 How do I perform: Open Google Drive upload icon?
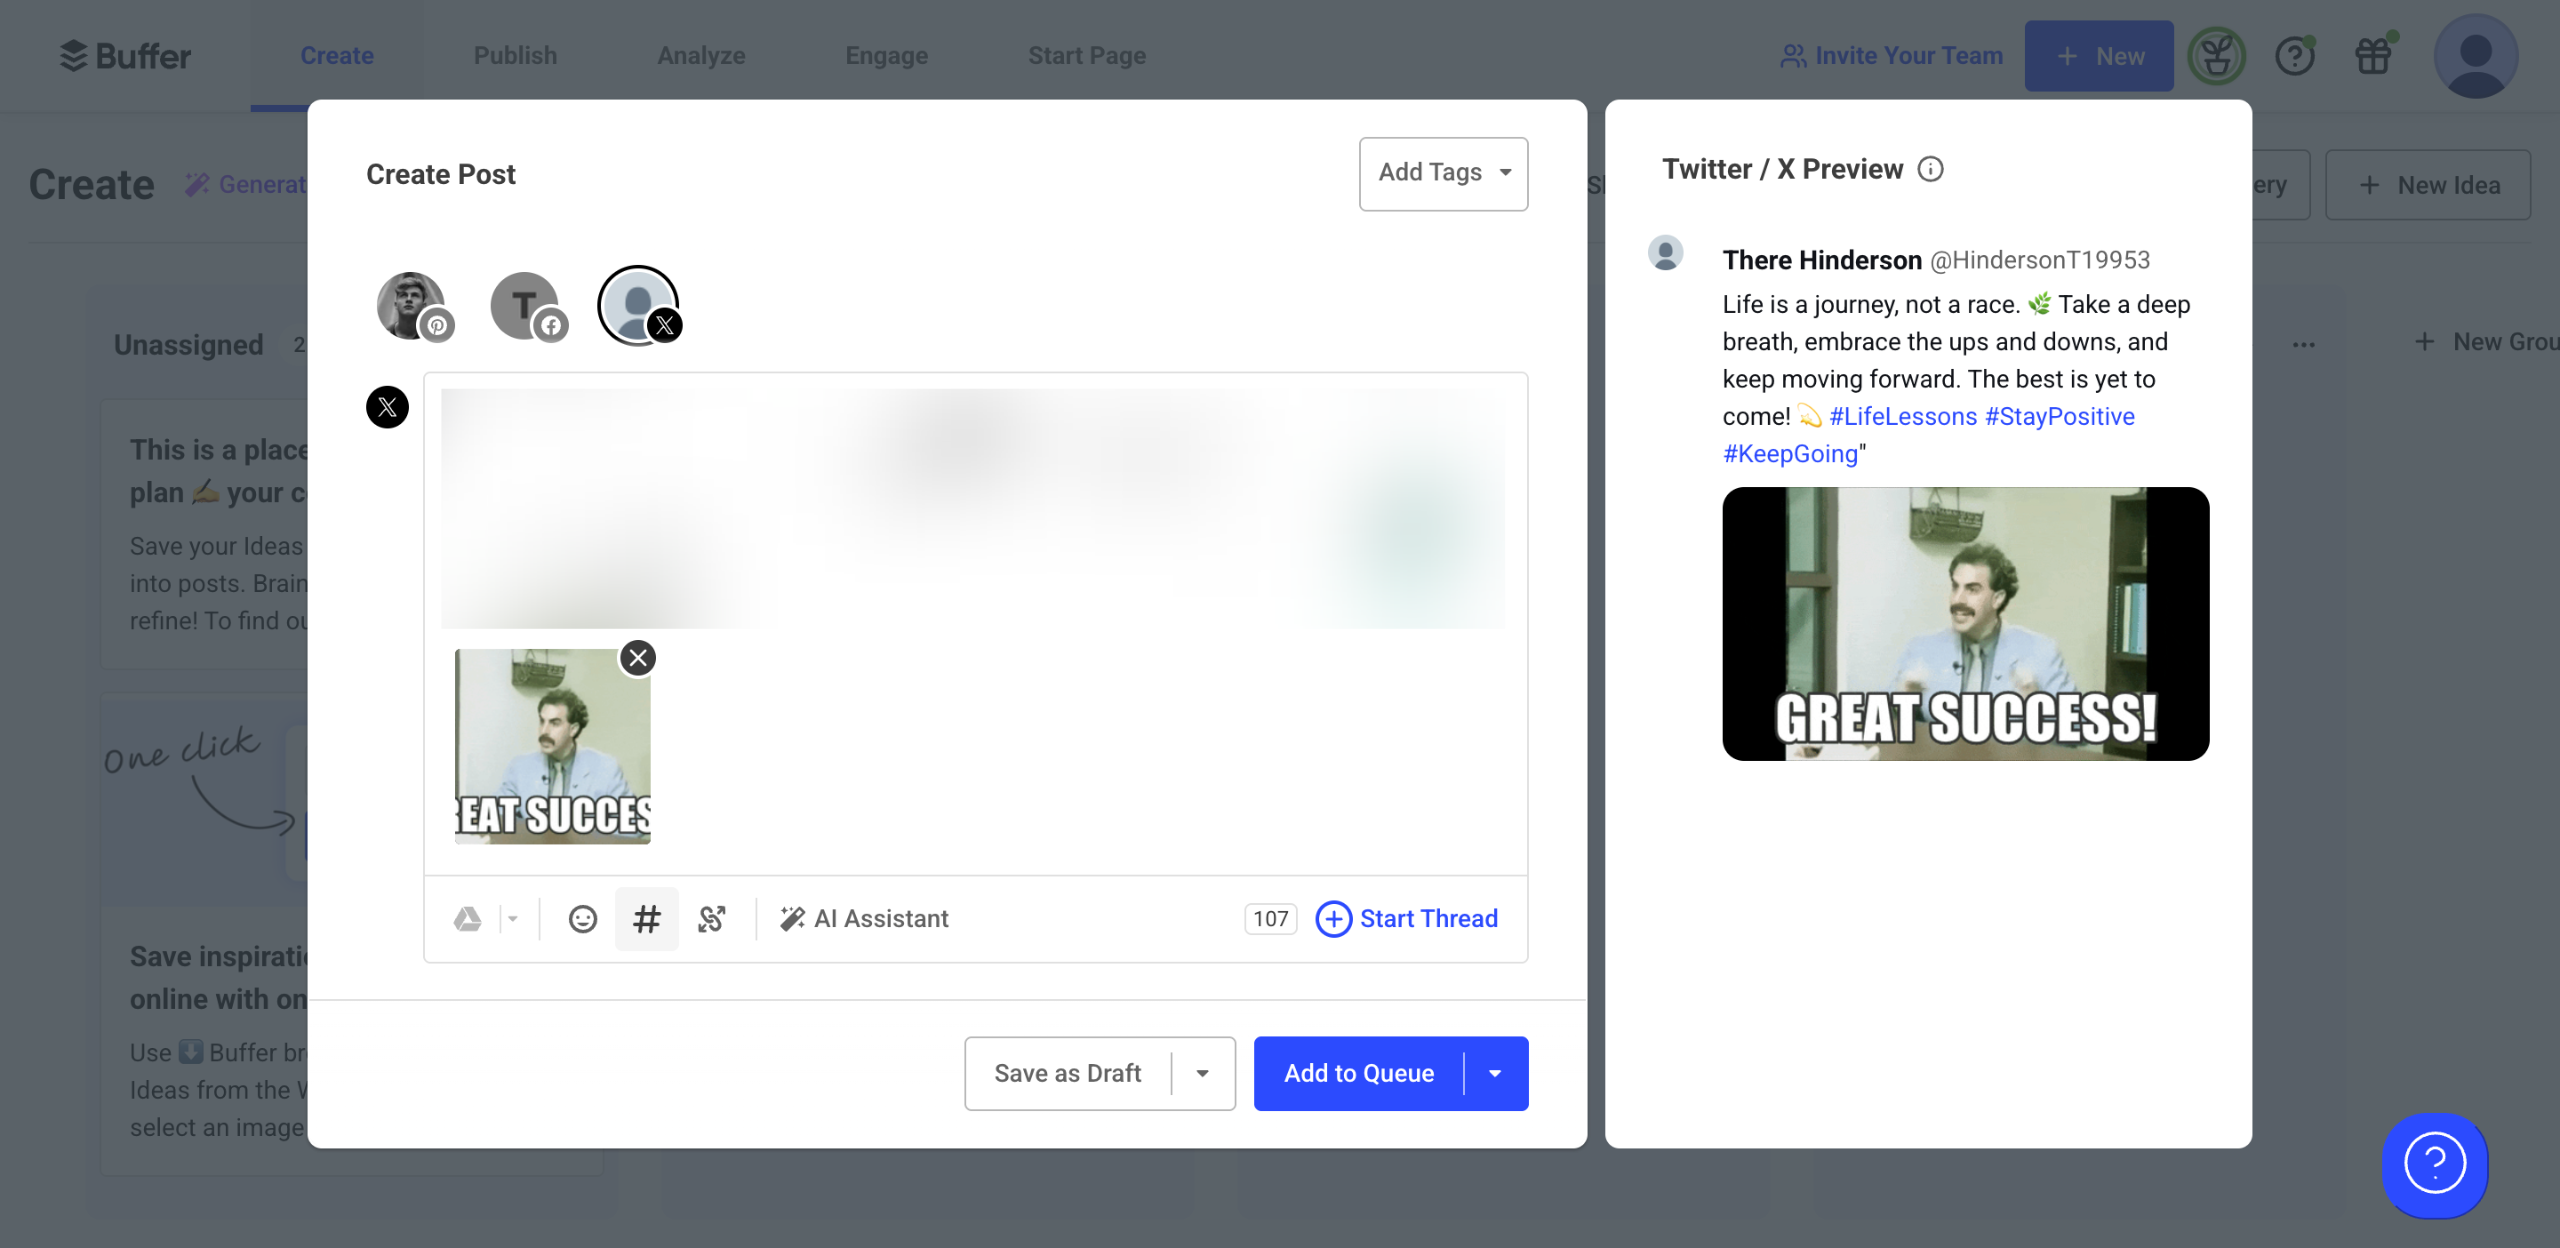coord(467,919)
